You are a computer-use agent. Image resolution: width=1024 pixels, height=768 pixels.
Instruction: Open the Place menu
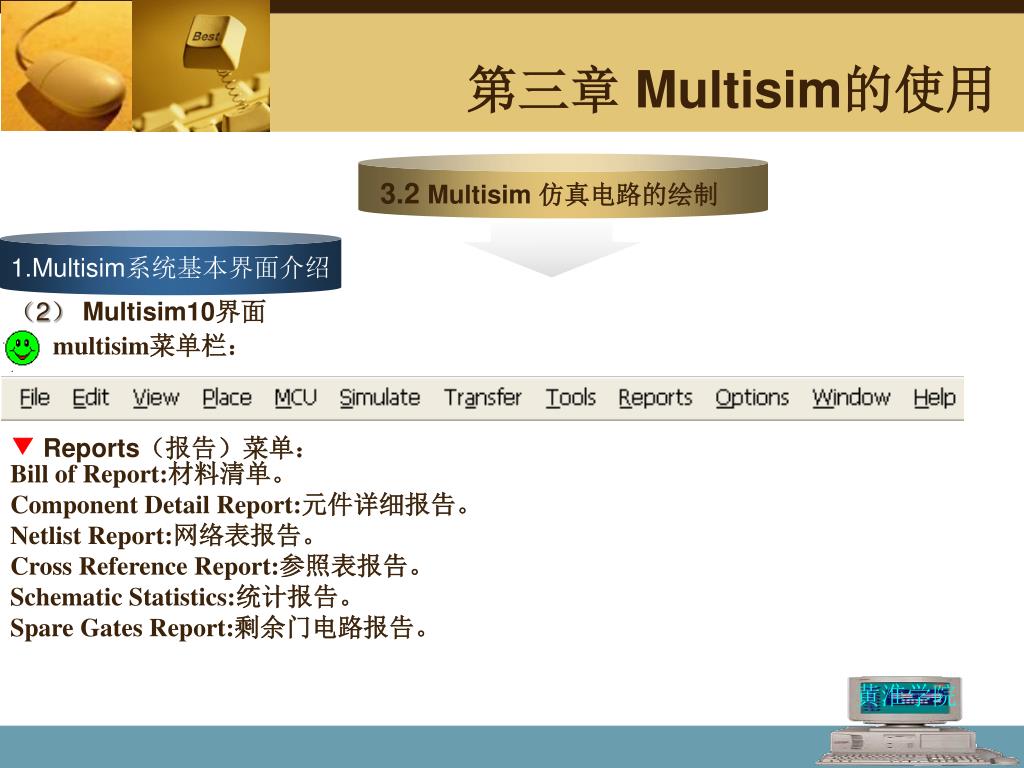pyautogui.click(x=227, y=398)
